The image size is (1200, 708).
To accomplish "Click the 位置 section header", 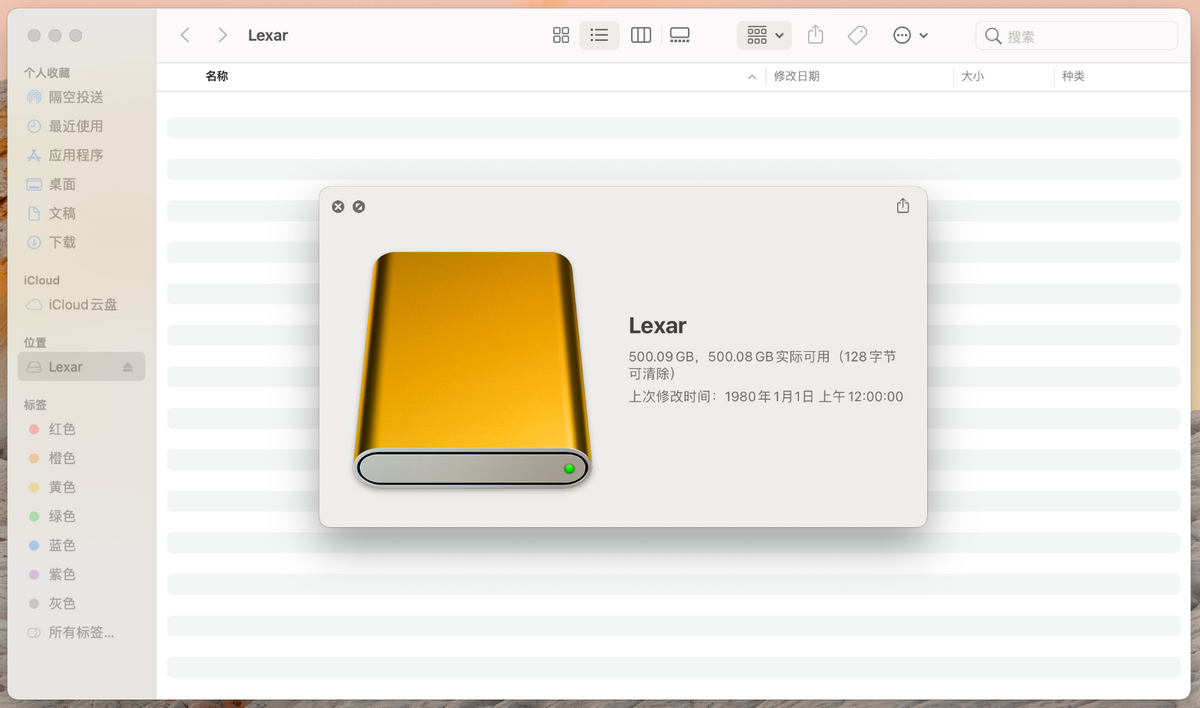I will pyautogui.click(x=35, y=343).
